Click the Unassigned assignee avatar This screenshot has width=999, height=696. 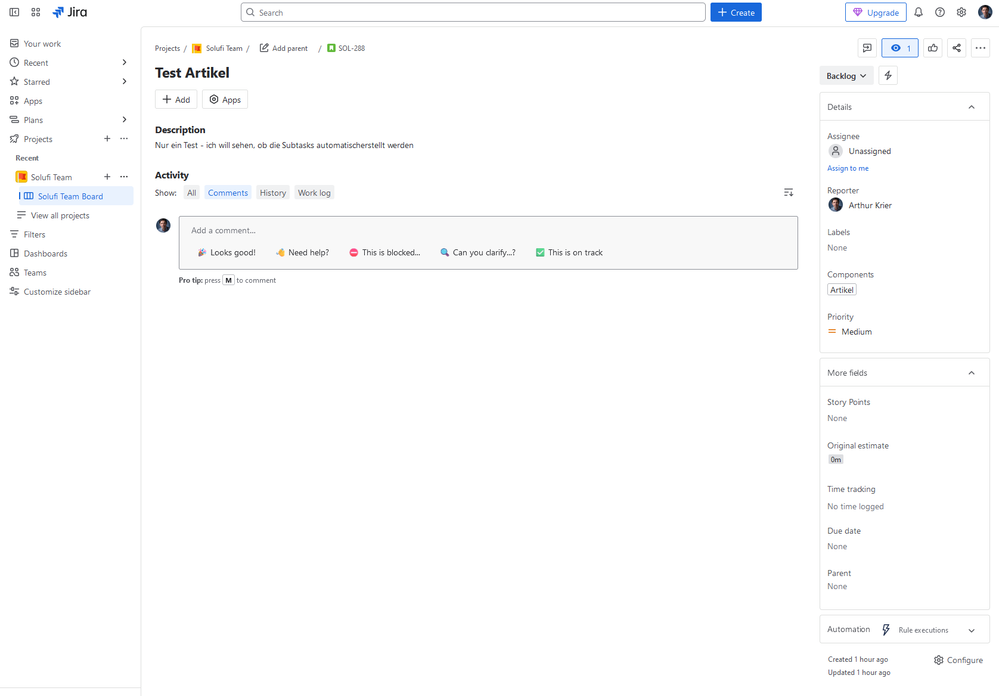[835, 151]
